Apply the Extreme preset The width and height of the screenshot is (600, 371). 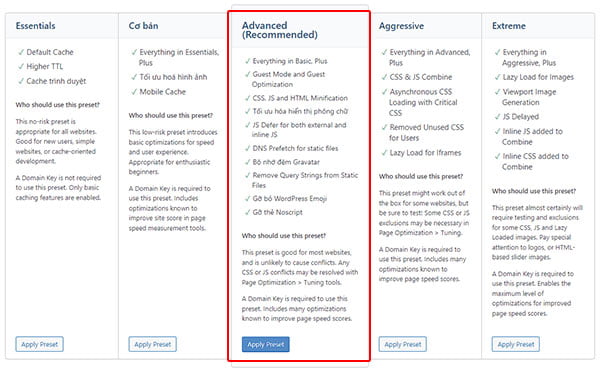pyautogui.click(x=515, y=344)
